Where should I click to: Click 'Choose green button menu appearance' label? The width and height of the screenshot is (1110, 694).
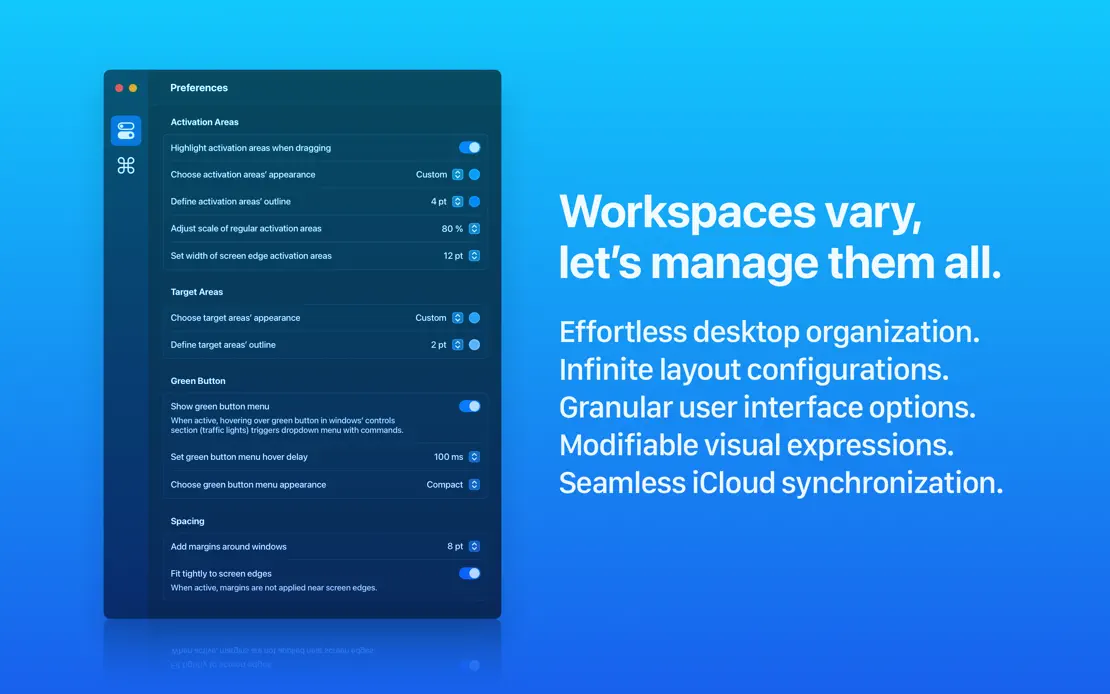(x=248, y=484)
